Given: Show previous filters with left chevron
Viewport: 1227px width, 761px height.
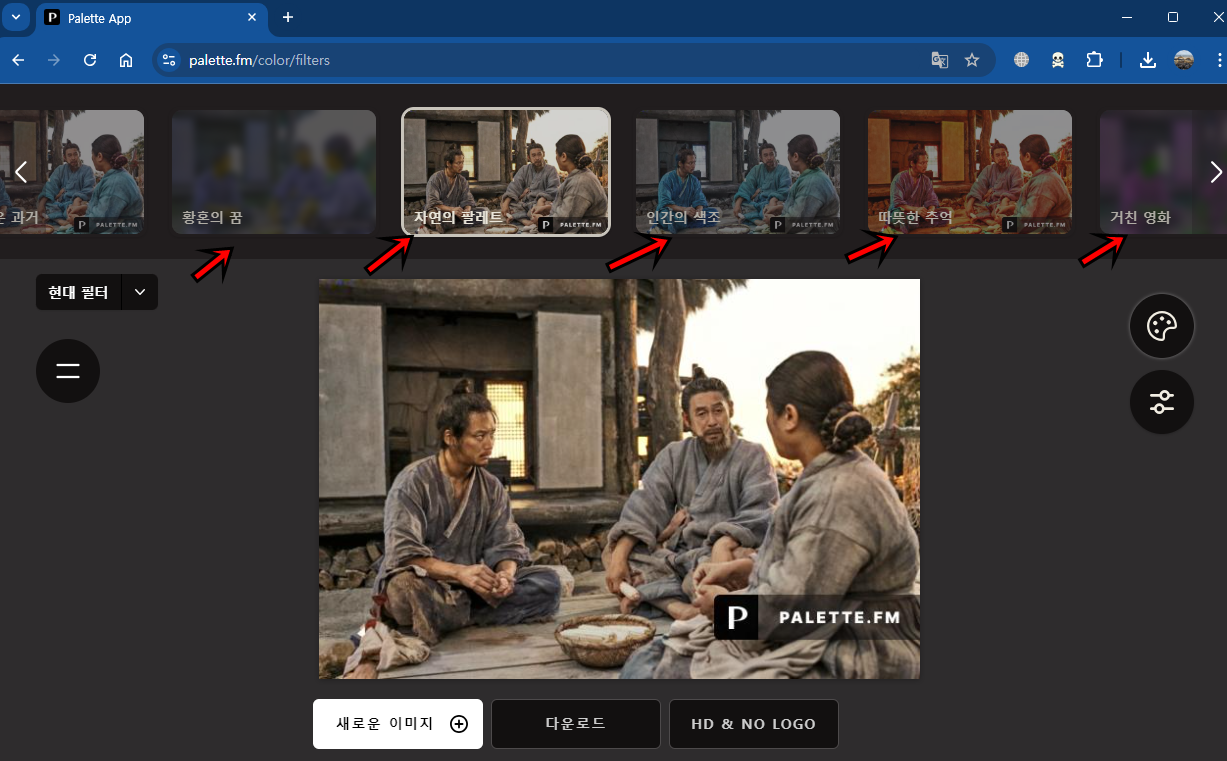Looking at the screenshot, I should pyautogui.click(x=20, y=172).
